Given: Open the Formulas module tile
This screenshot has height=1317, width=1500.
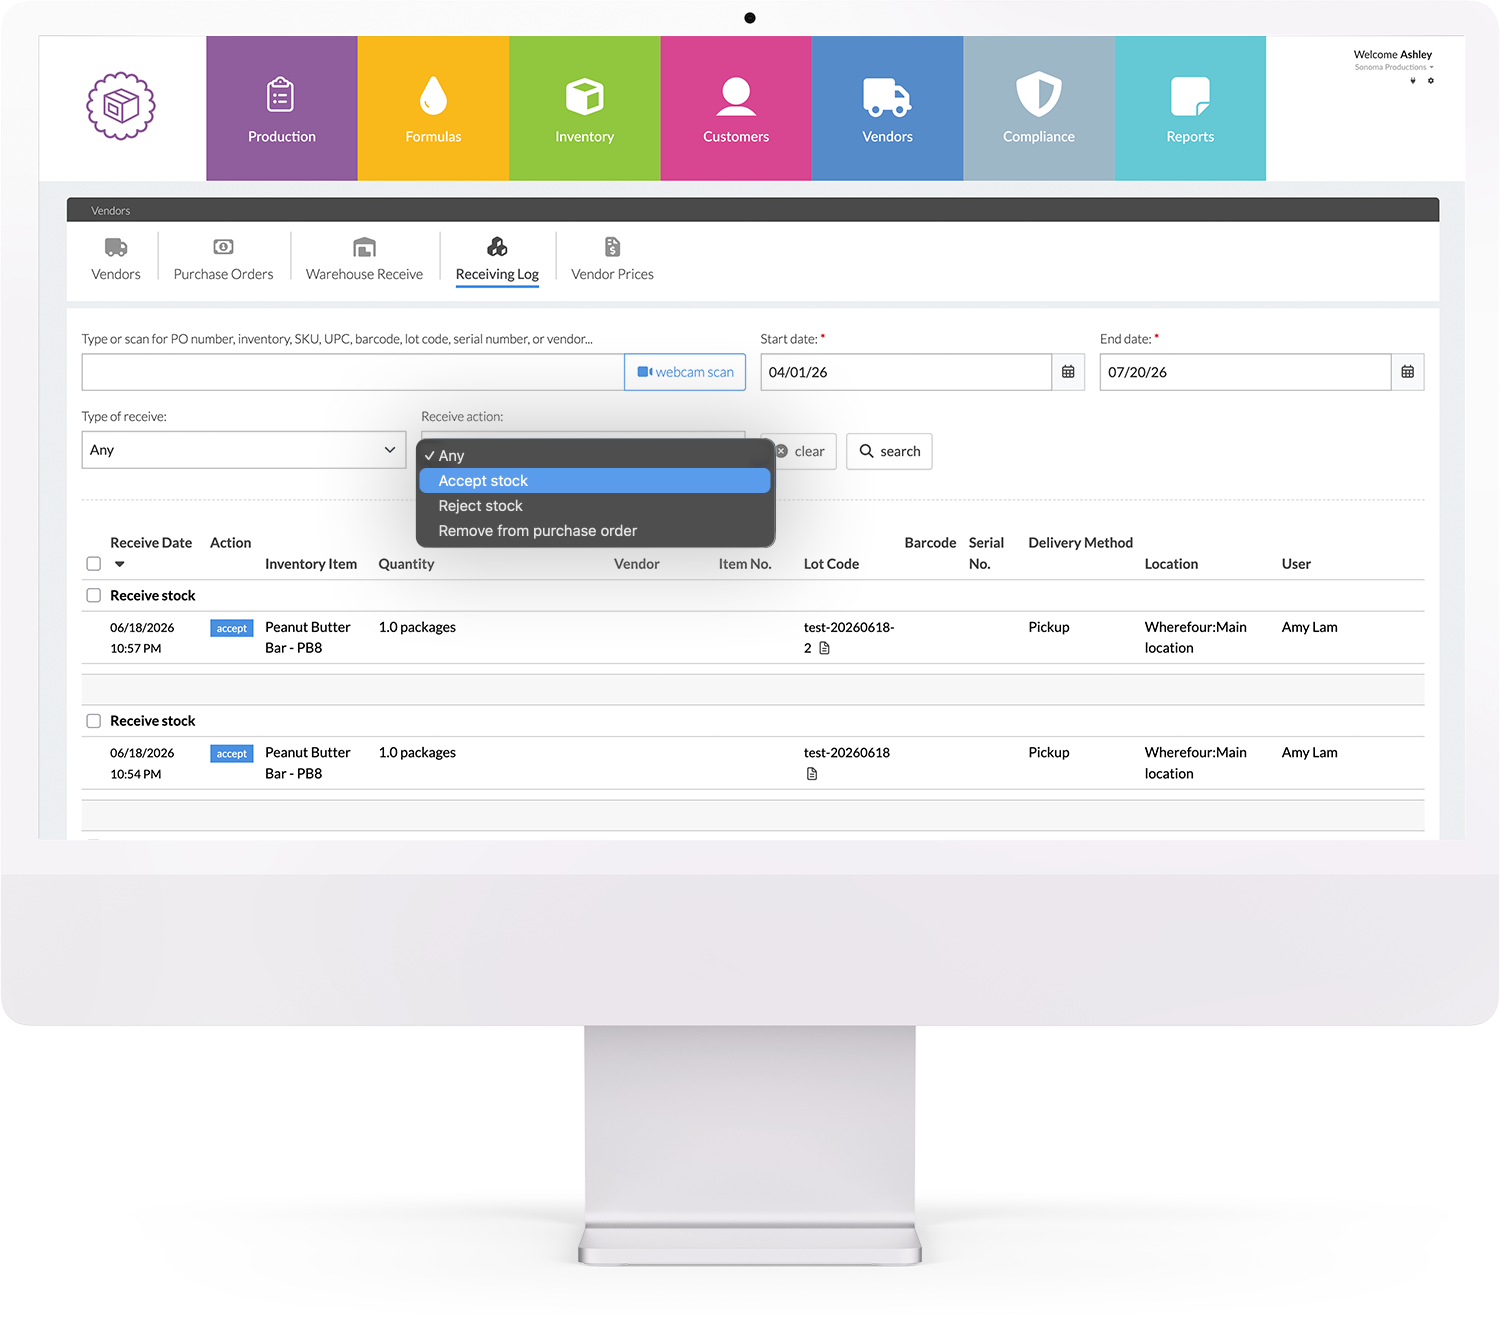Looking at the screenshot, I should pyautogui.click(x=433, y=108).
